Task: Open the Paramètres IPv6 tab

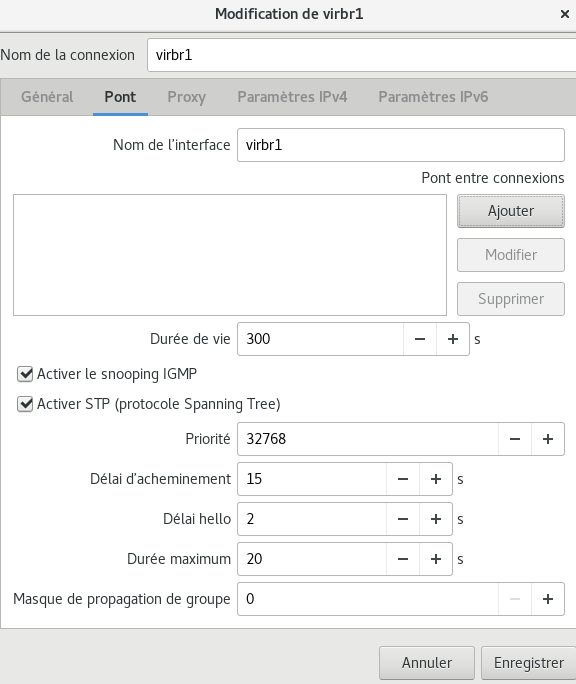Action: coord(433,97)
